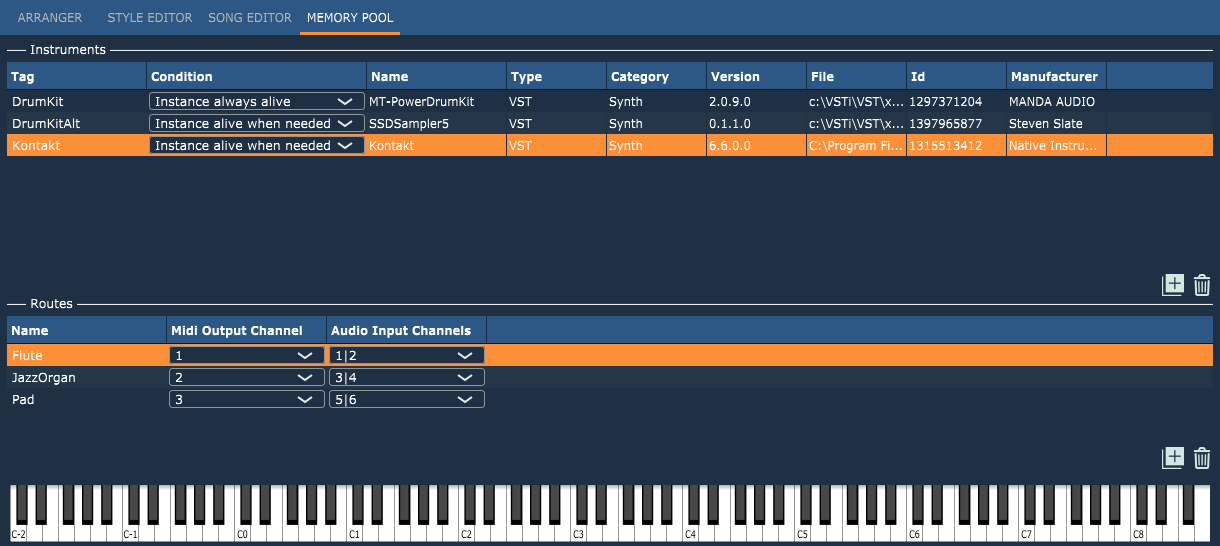
Task: Click the Id column header
Action: coord(957,76)
